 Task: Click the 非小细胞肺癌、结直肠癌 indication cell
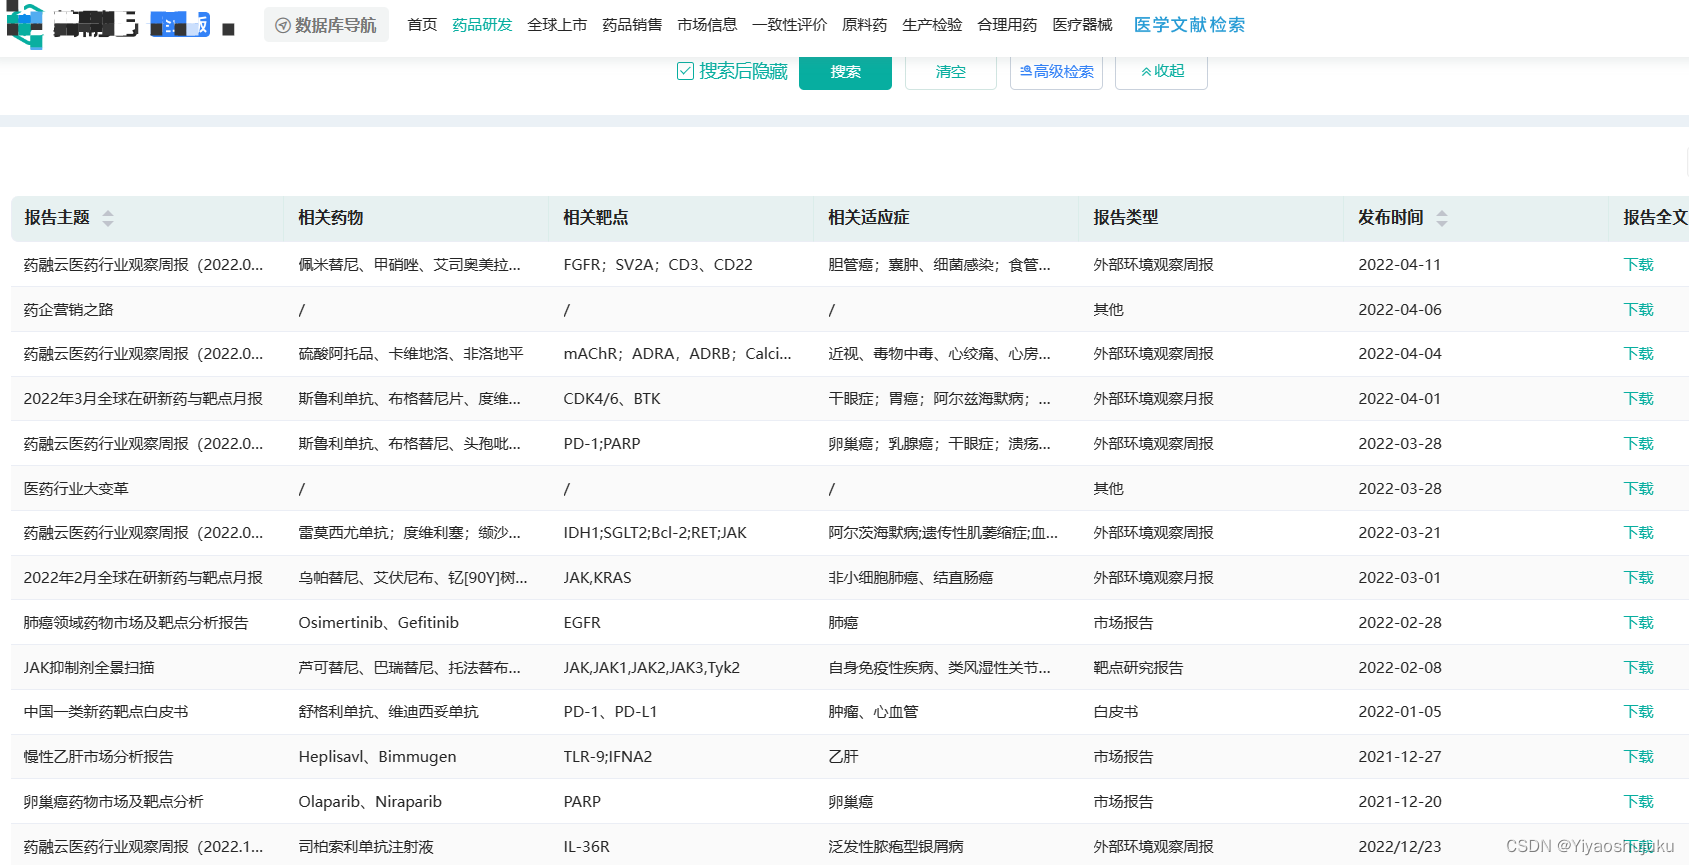coord(911,578)
